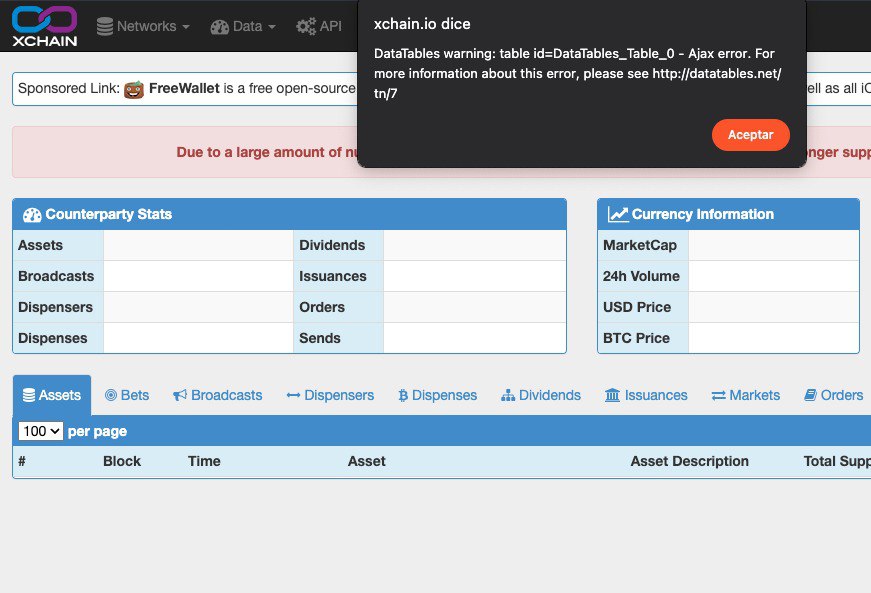This screenshot has height=593, width=871.
Task: Switch to the Bets tab
Action: tap(127, 395)
